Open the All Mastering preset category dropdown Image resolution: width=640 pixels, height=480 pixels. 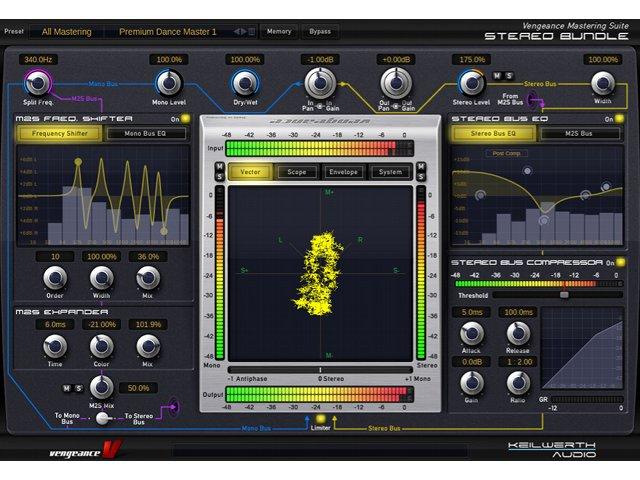[67, 31]
